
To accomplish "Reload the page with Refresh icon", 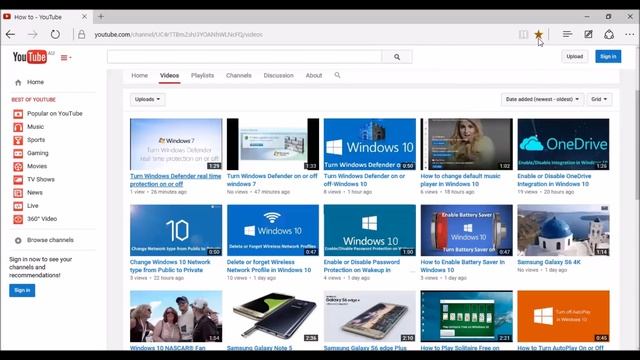I will coord(55,34).
